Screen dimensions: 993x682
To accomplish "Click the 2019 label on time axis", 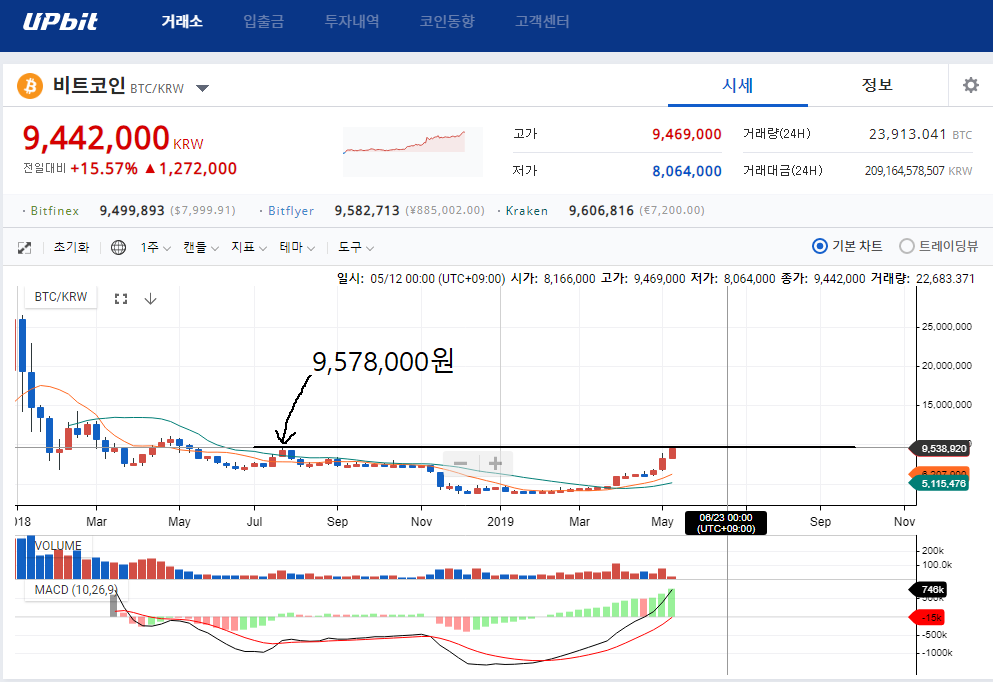I will pos(500,522).
